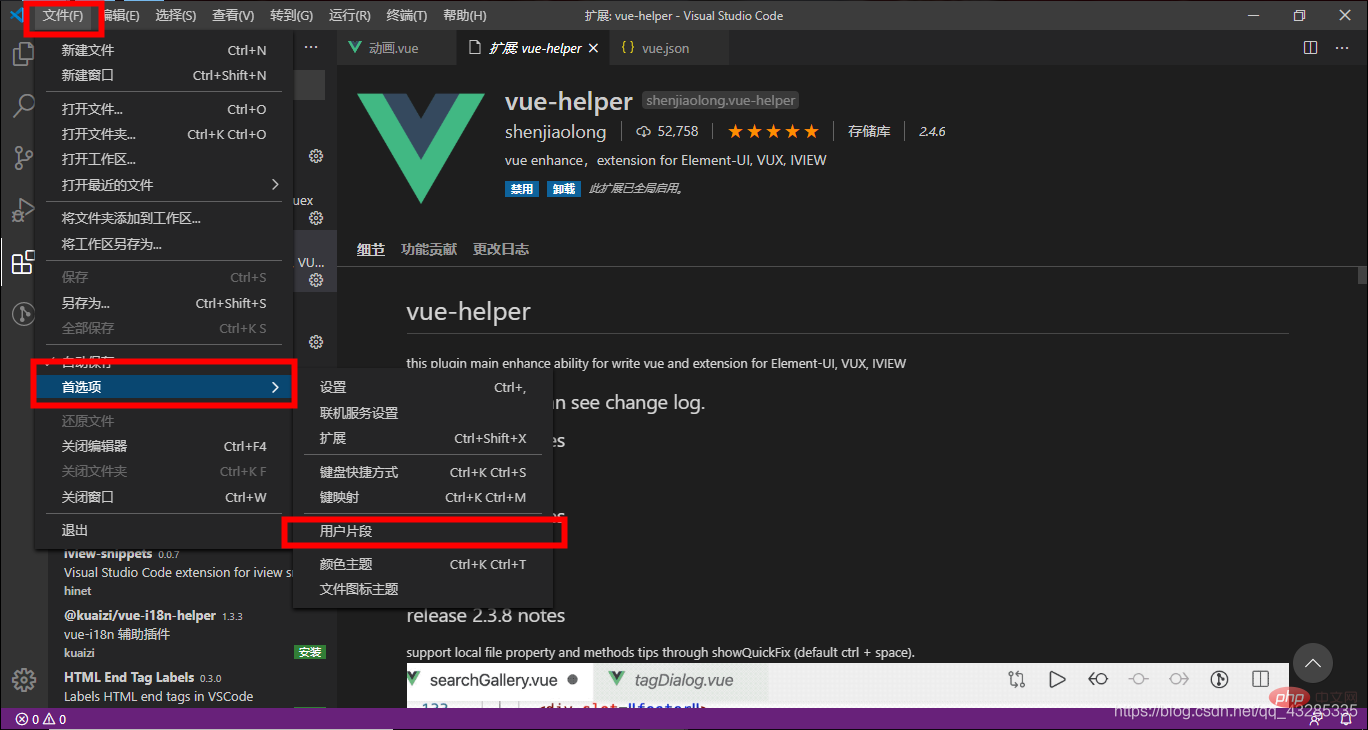Viewport: 1368px width, 730px height.
Task: Click the five-star rating
Action: 772,131
